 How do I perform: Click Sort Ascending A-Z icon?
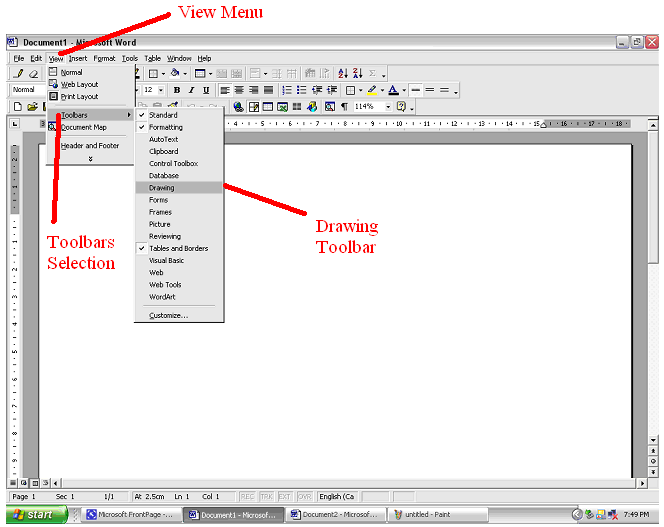click(x=343, y=74)
